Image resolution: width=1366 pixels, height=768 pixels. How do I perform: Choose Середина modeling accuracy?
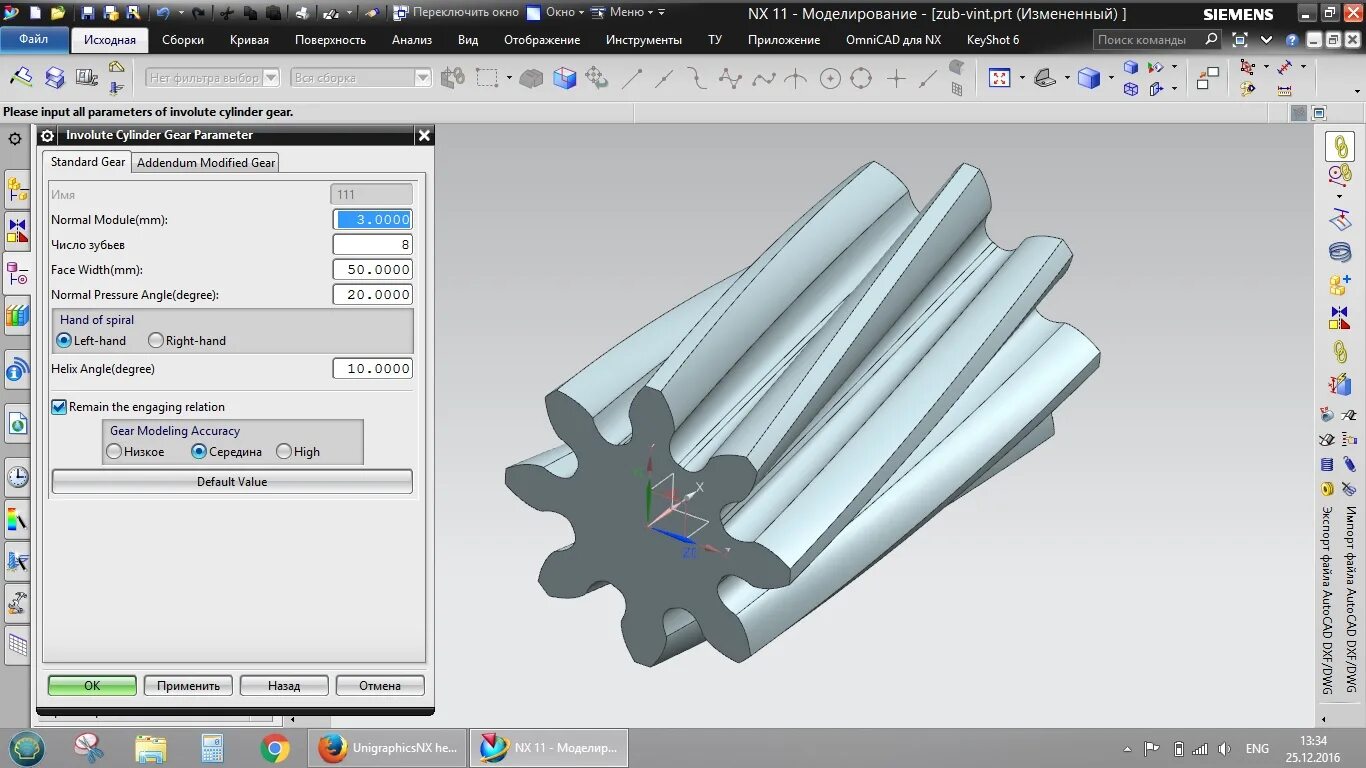[x=199, y=452]
